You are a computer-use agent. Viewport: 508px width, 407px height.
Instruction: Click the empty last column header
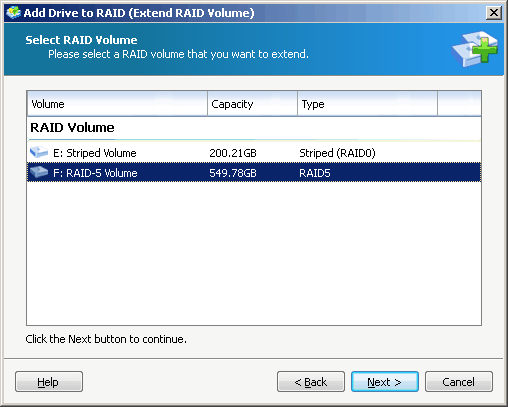coord(459,104)
